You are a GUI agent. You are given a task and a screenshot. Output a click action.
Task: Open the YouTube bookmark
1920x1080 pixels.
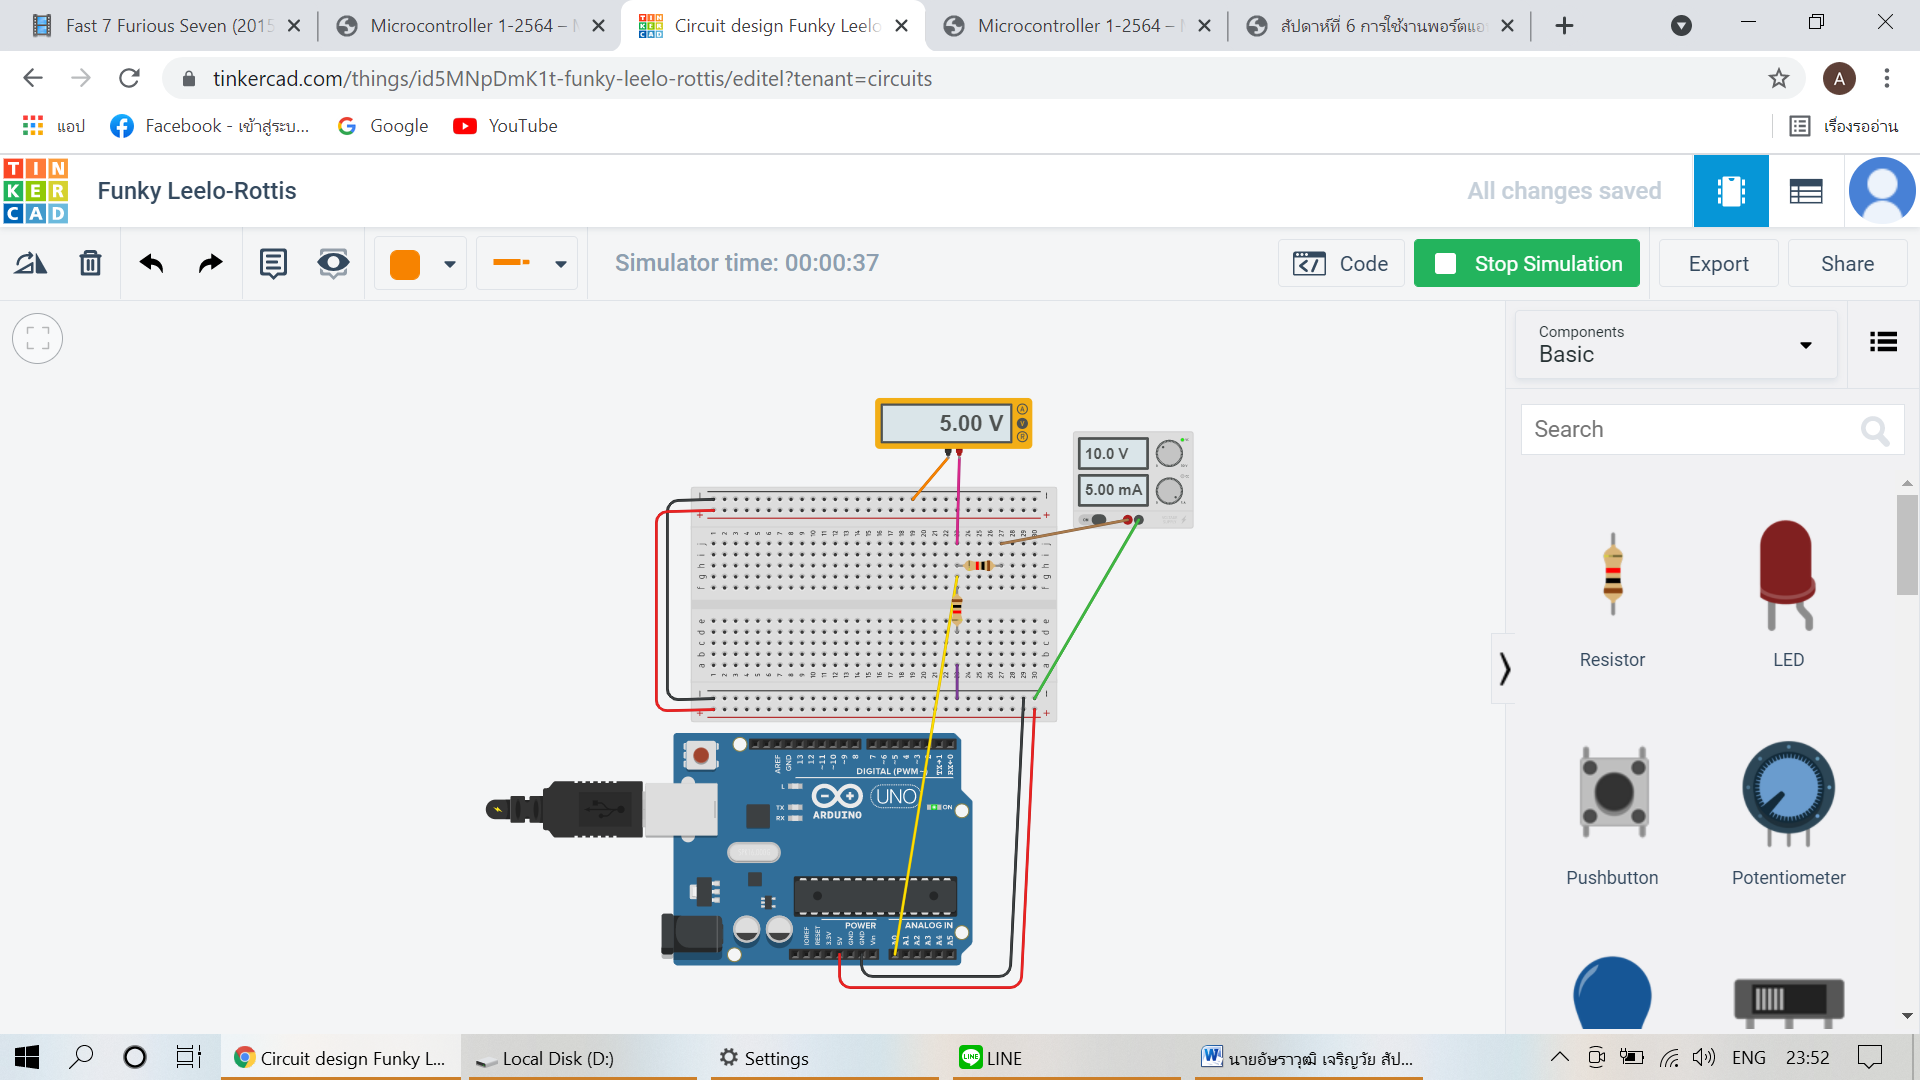tap(505, 126)
